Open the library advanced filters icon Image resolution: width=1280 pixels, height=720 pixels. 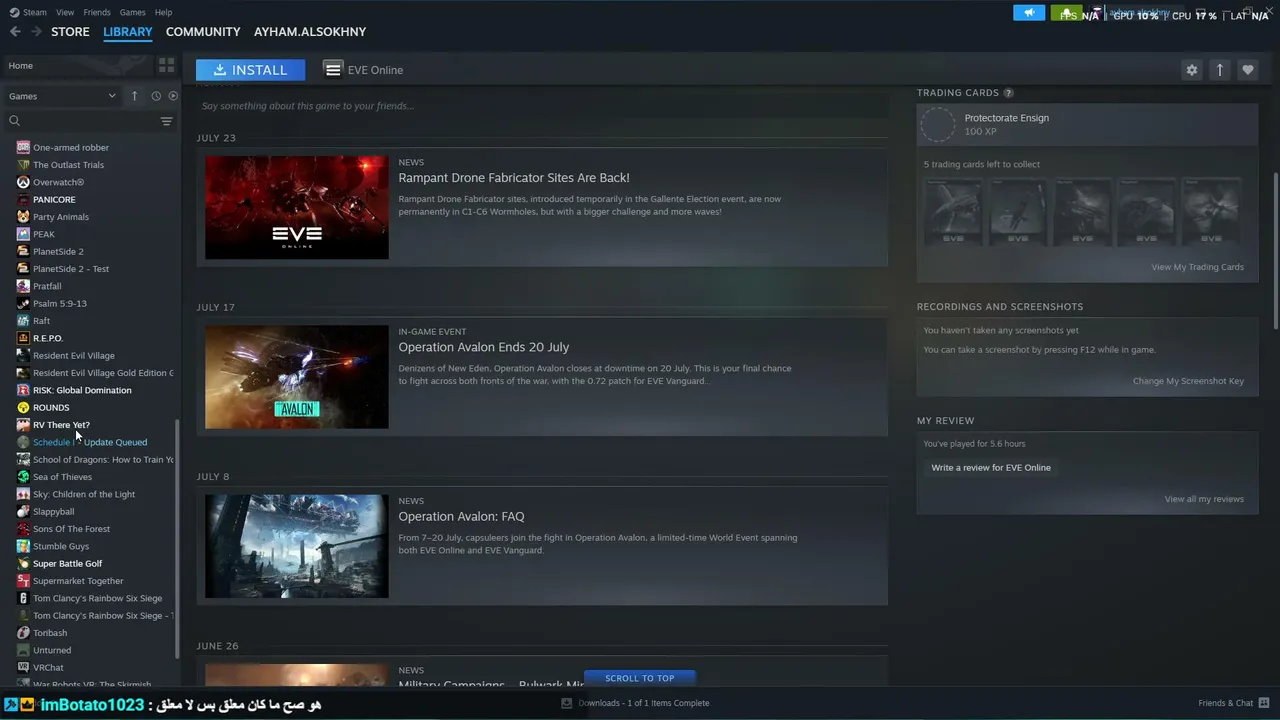pyautogui.click(x=166, y=121)
